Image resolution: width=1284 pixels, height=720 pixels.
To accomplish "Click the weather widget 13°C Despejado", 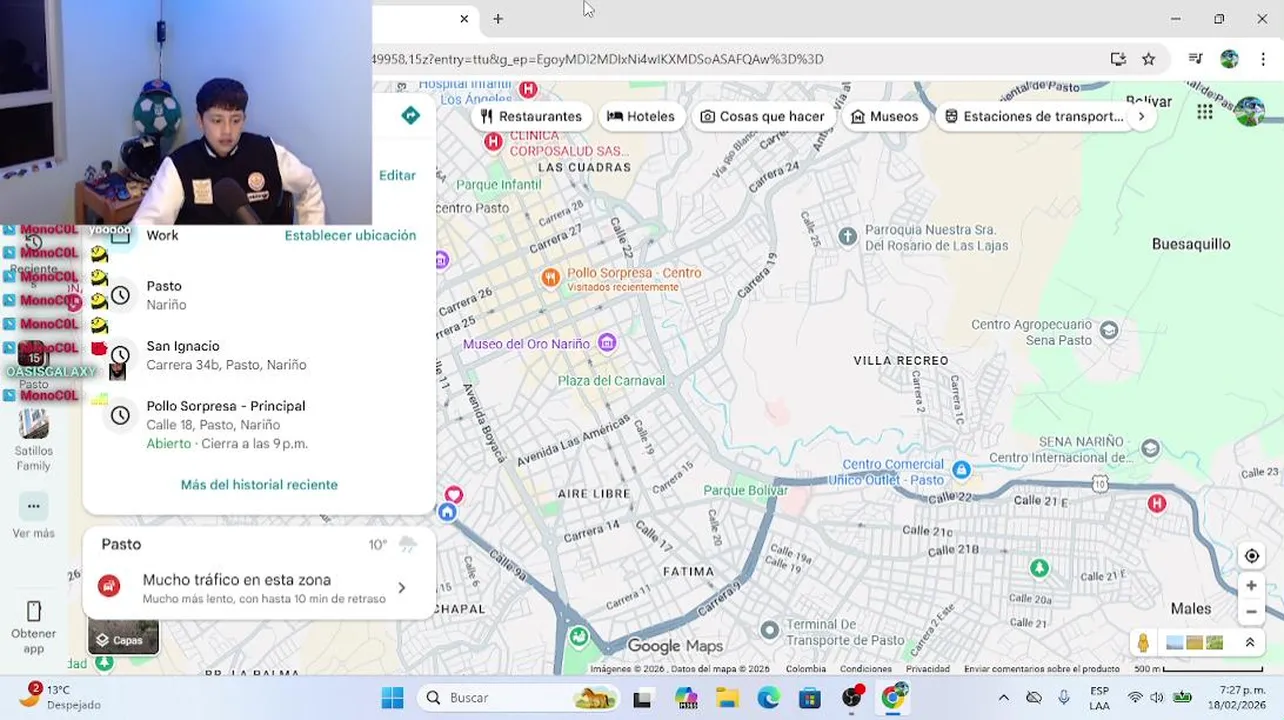I will (x=60, y=697).
